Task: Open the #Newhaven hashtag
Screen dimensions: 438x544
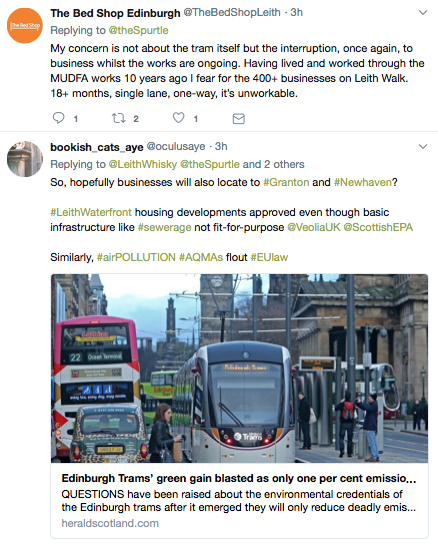Action: pos(363,182)
